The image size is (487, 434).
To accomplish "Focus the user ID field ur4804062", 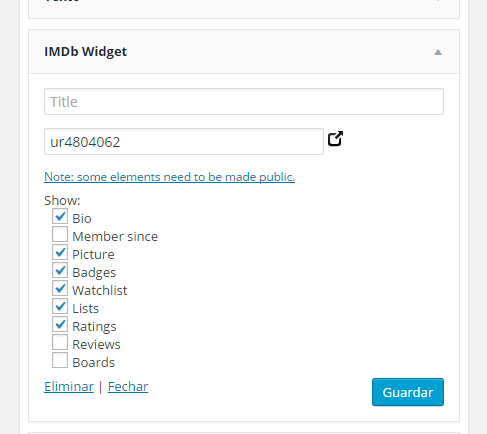I will pos(184,142).
